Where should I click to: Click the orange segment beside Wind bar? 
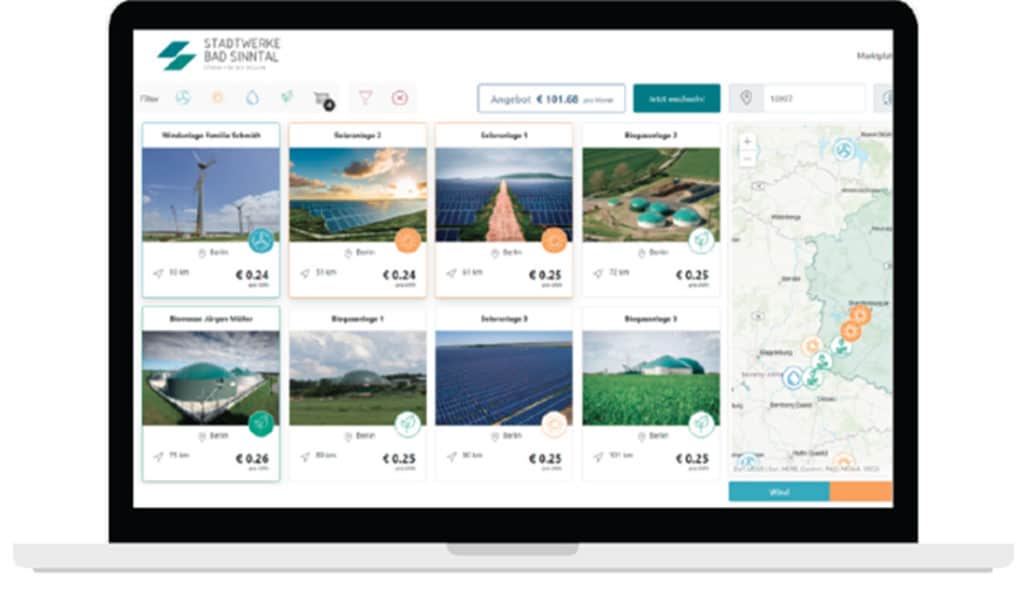(x=861, y=491)
